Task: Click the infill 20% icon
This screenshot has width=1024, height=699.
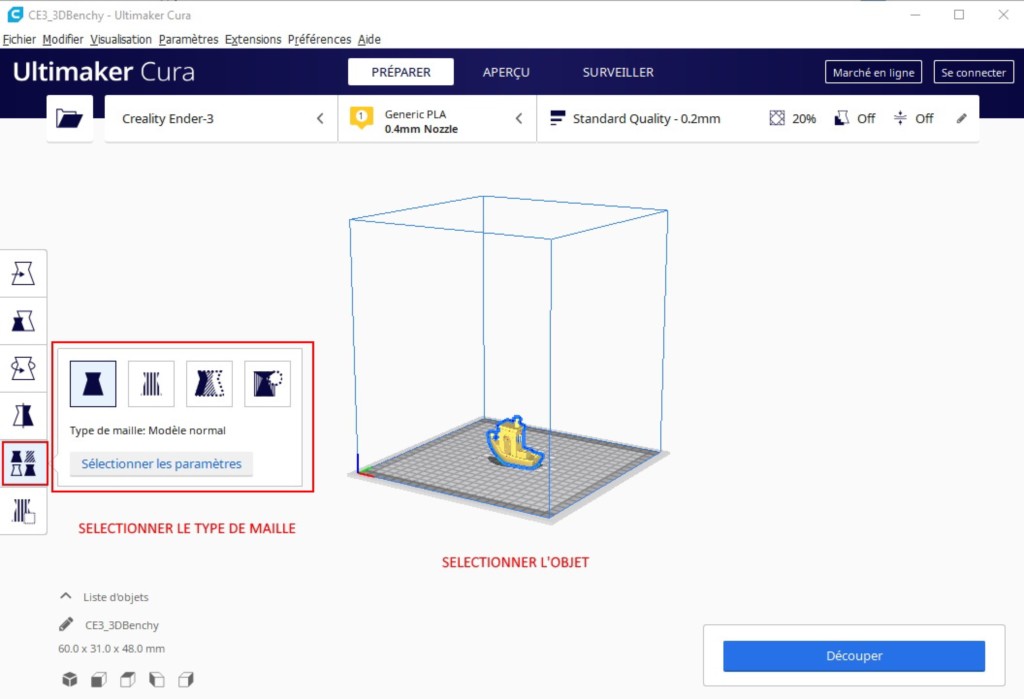Action: (776, 118)
